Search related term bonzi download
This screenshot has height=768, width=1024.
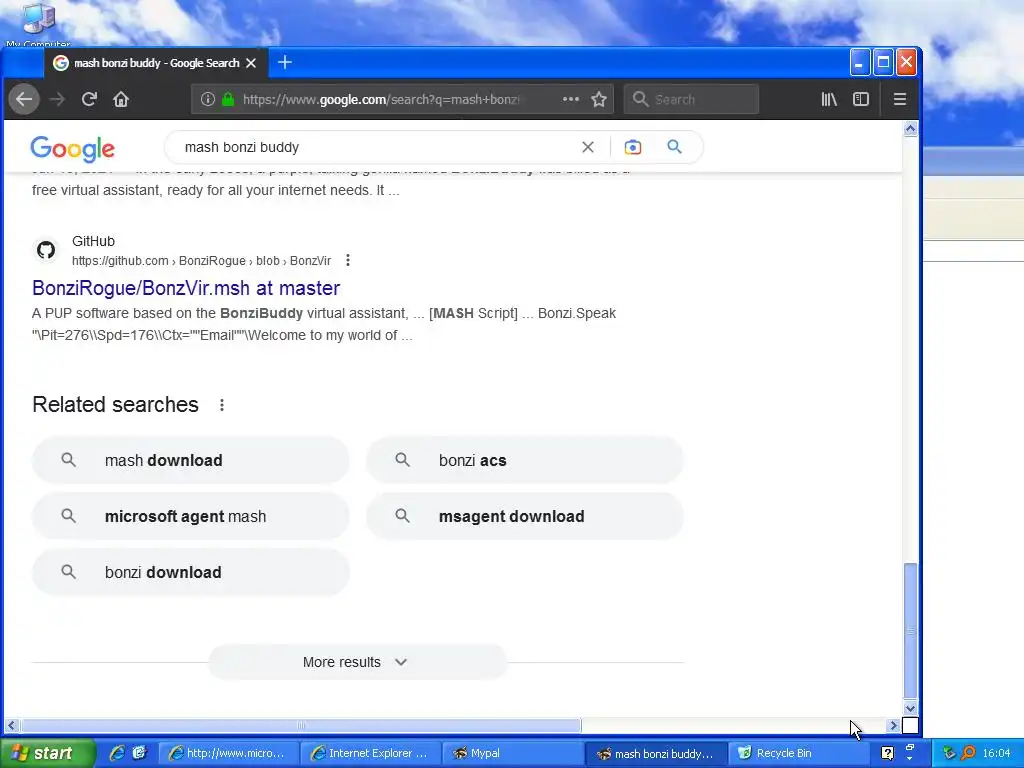pyautogui.click(x=191, y=573)
